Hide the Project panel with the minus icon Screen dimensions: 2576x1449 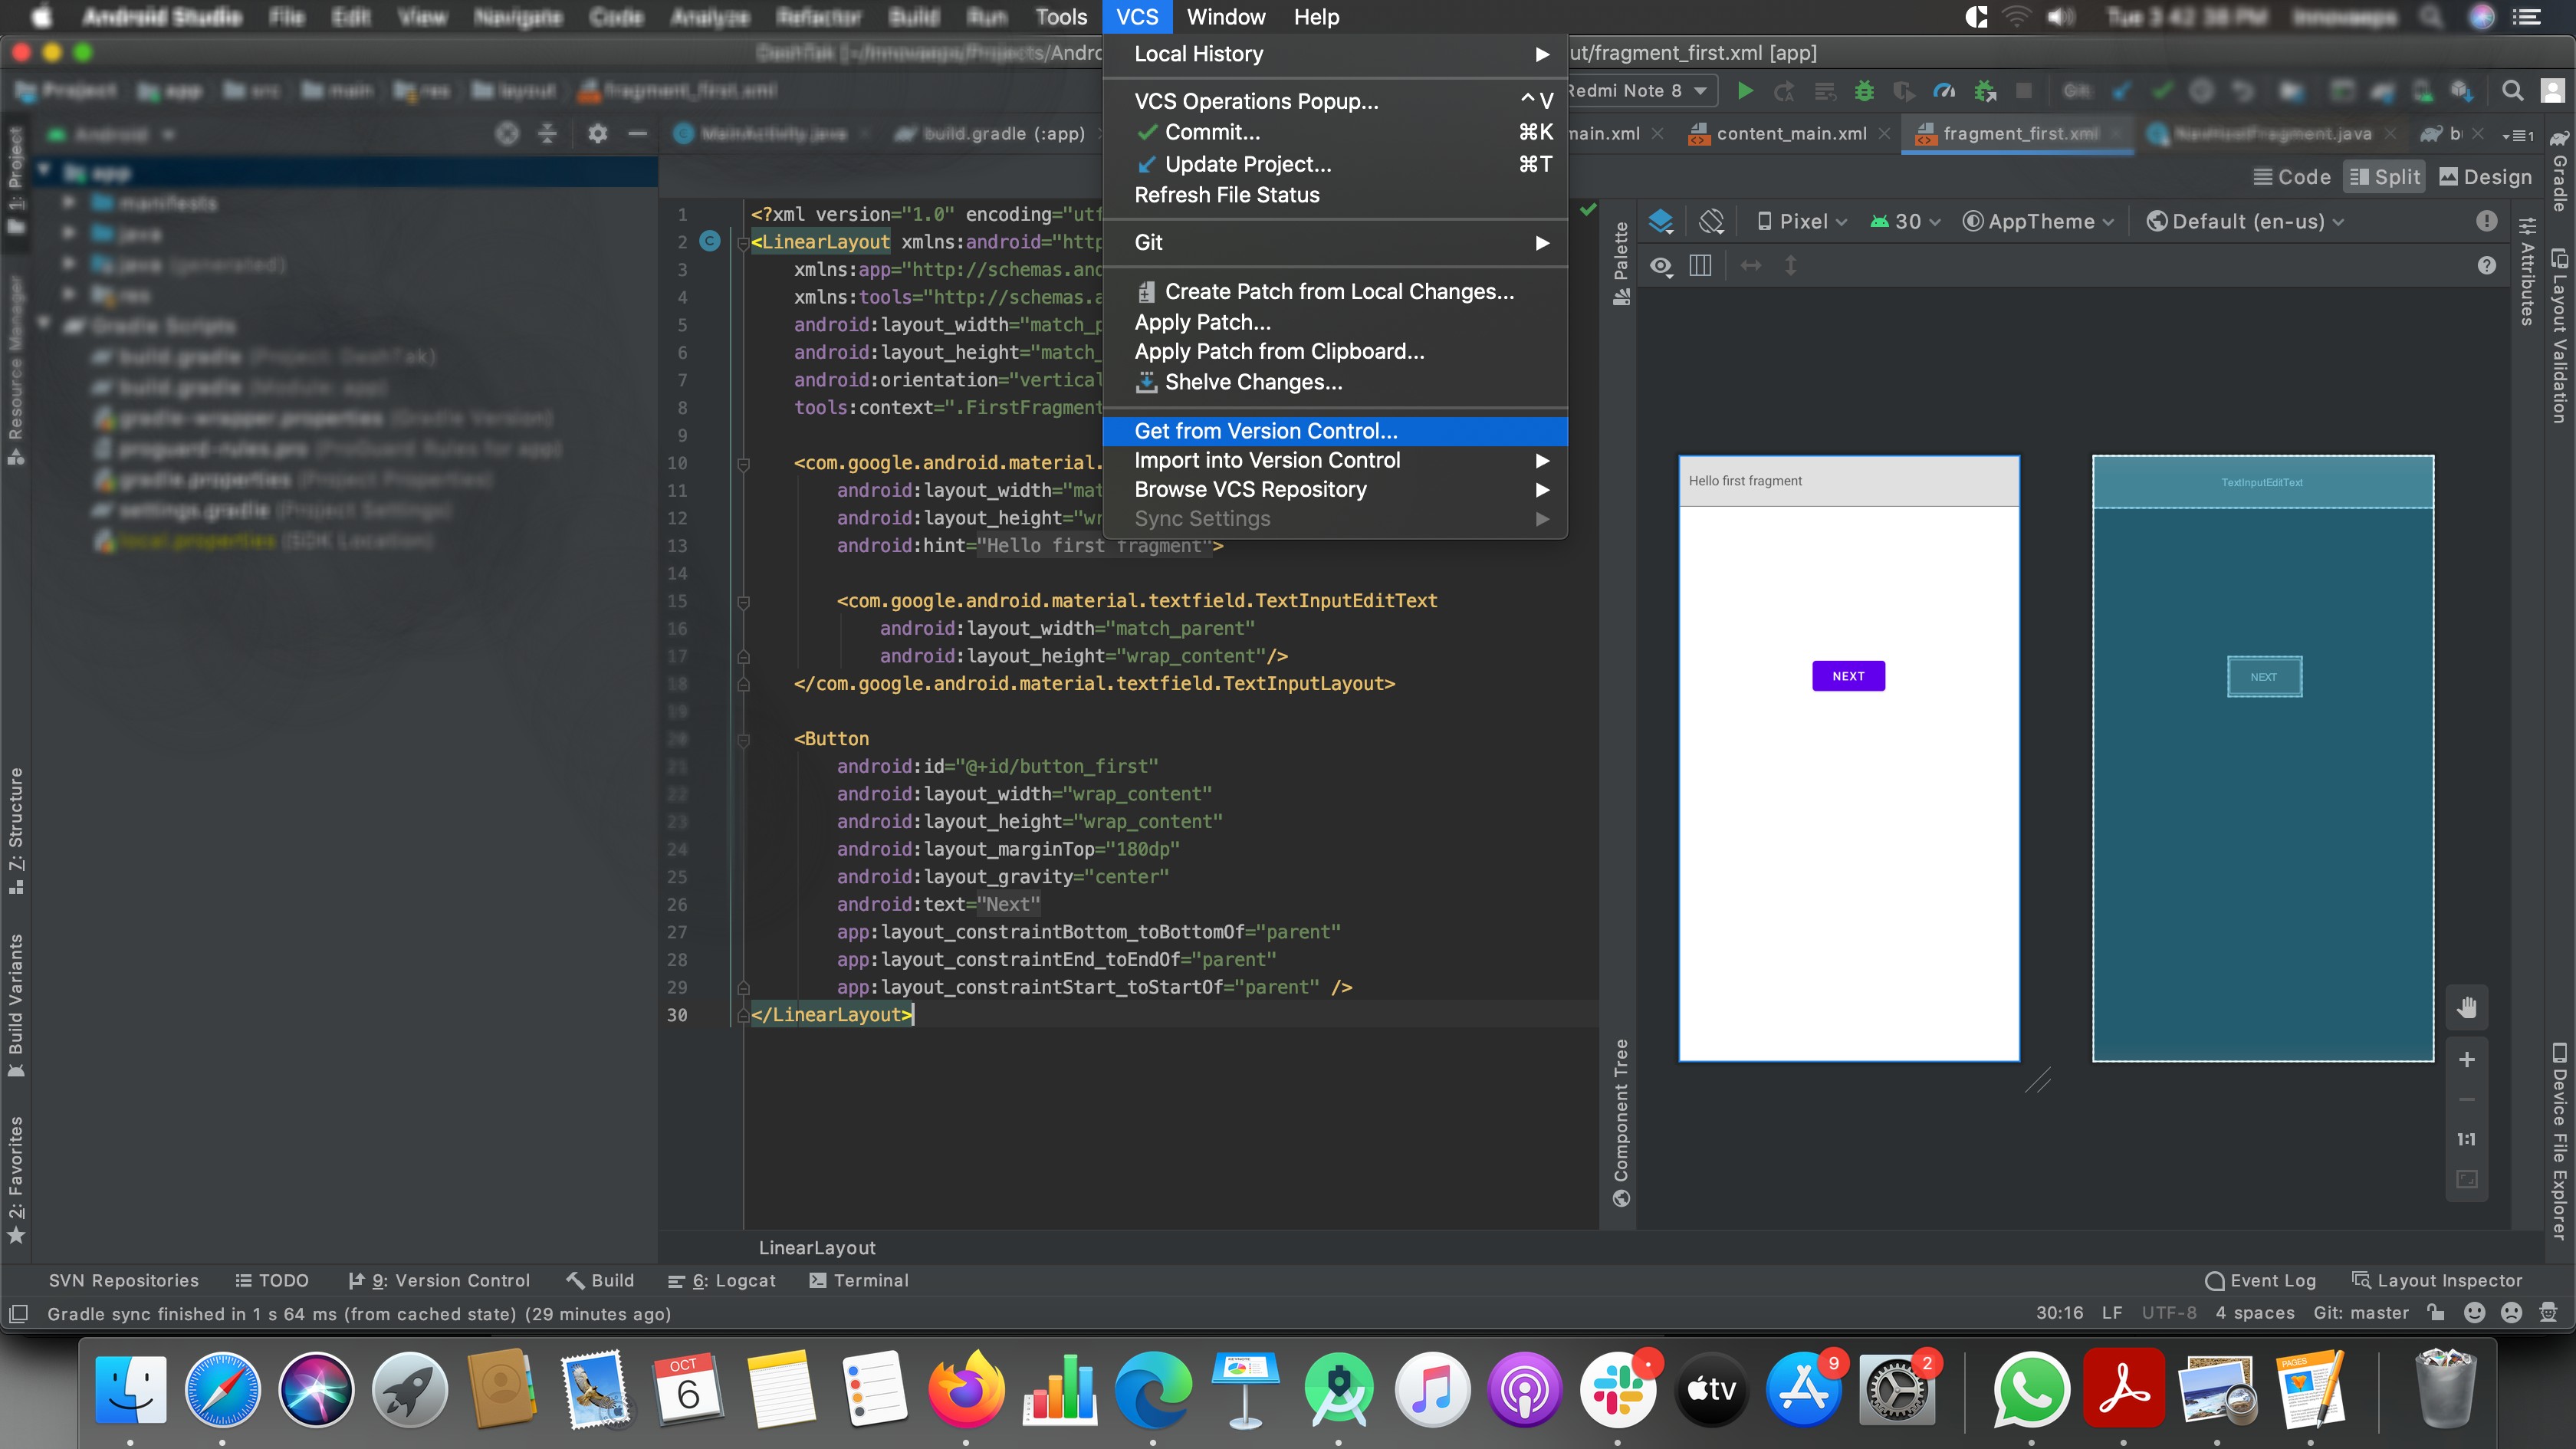pyautogui.click(x=637, y=133)
